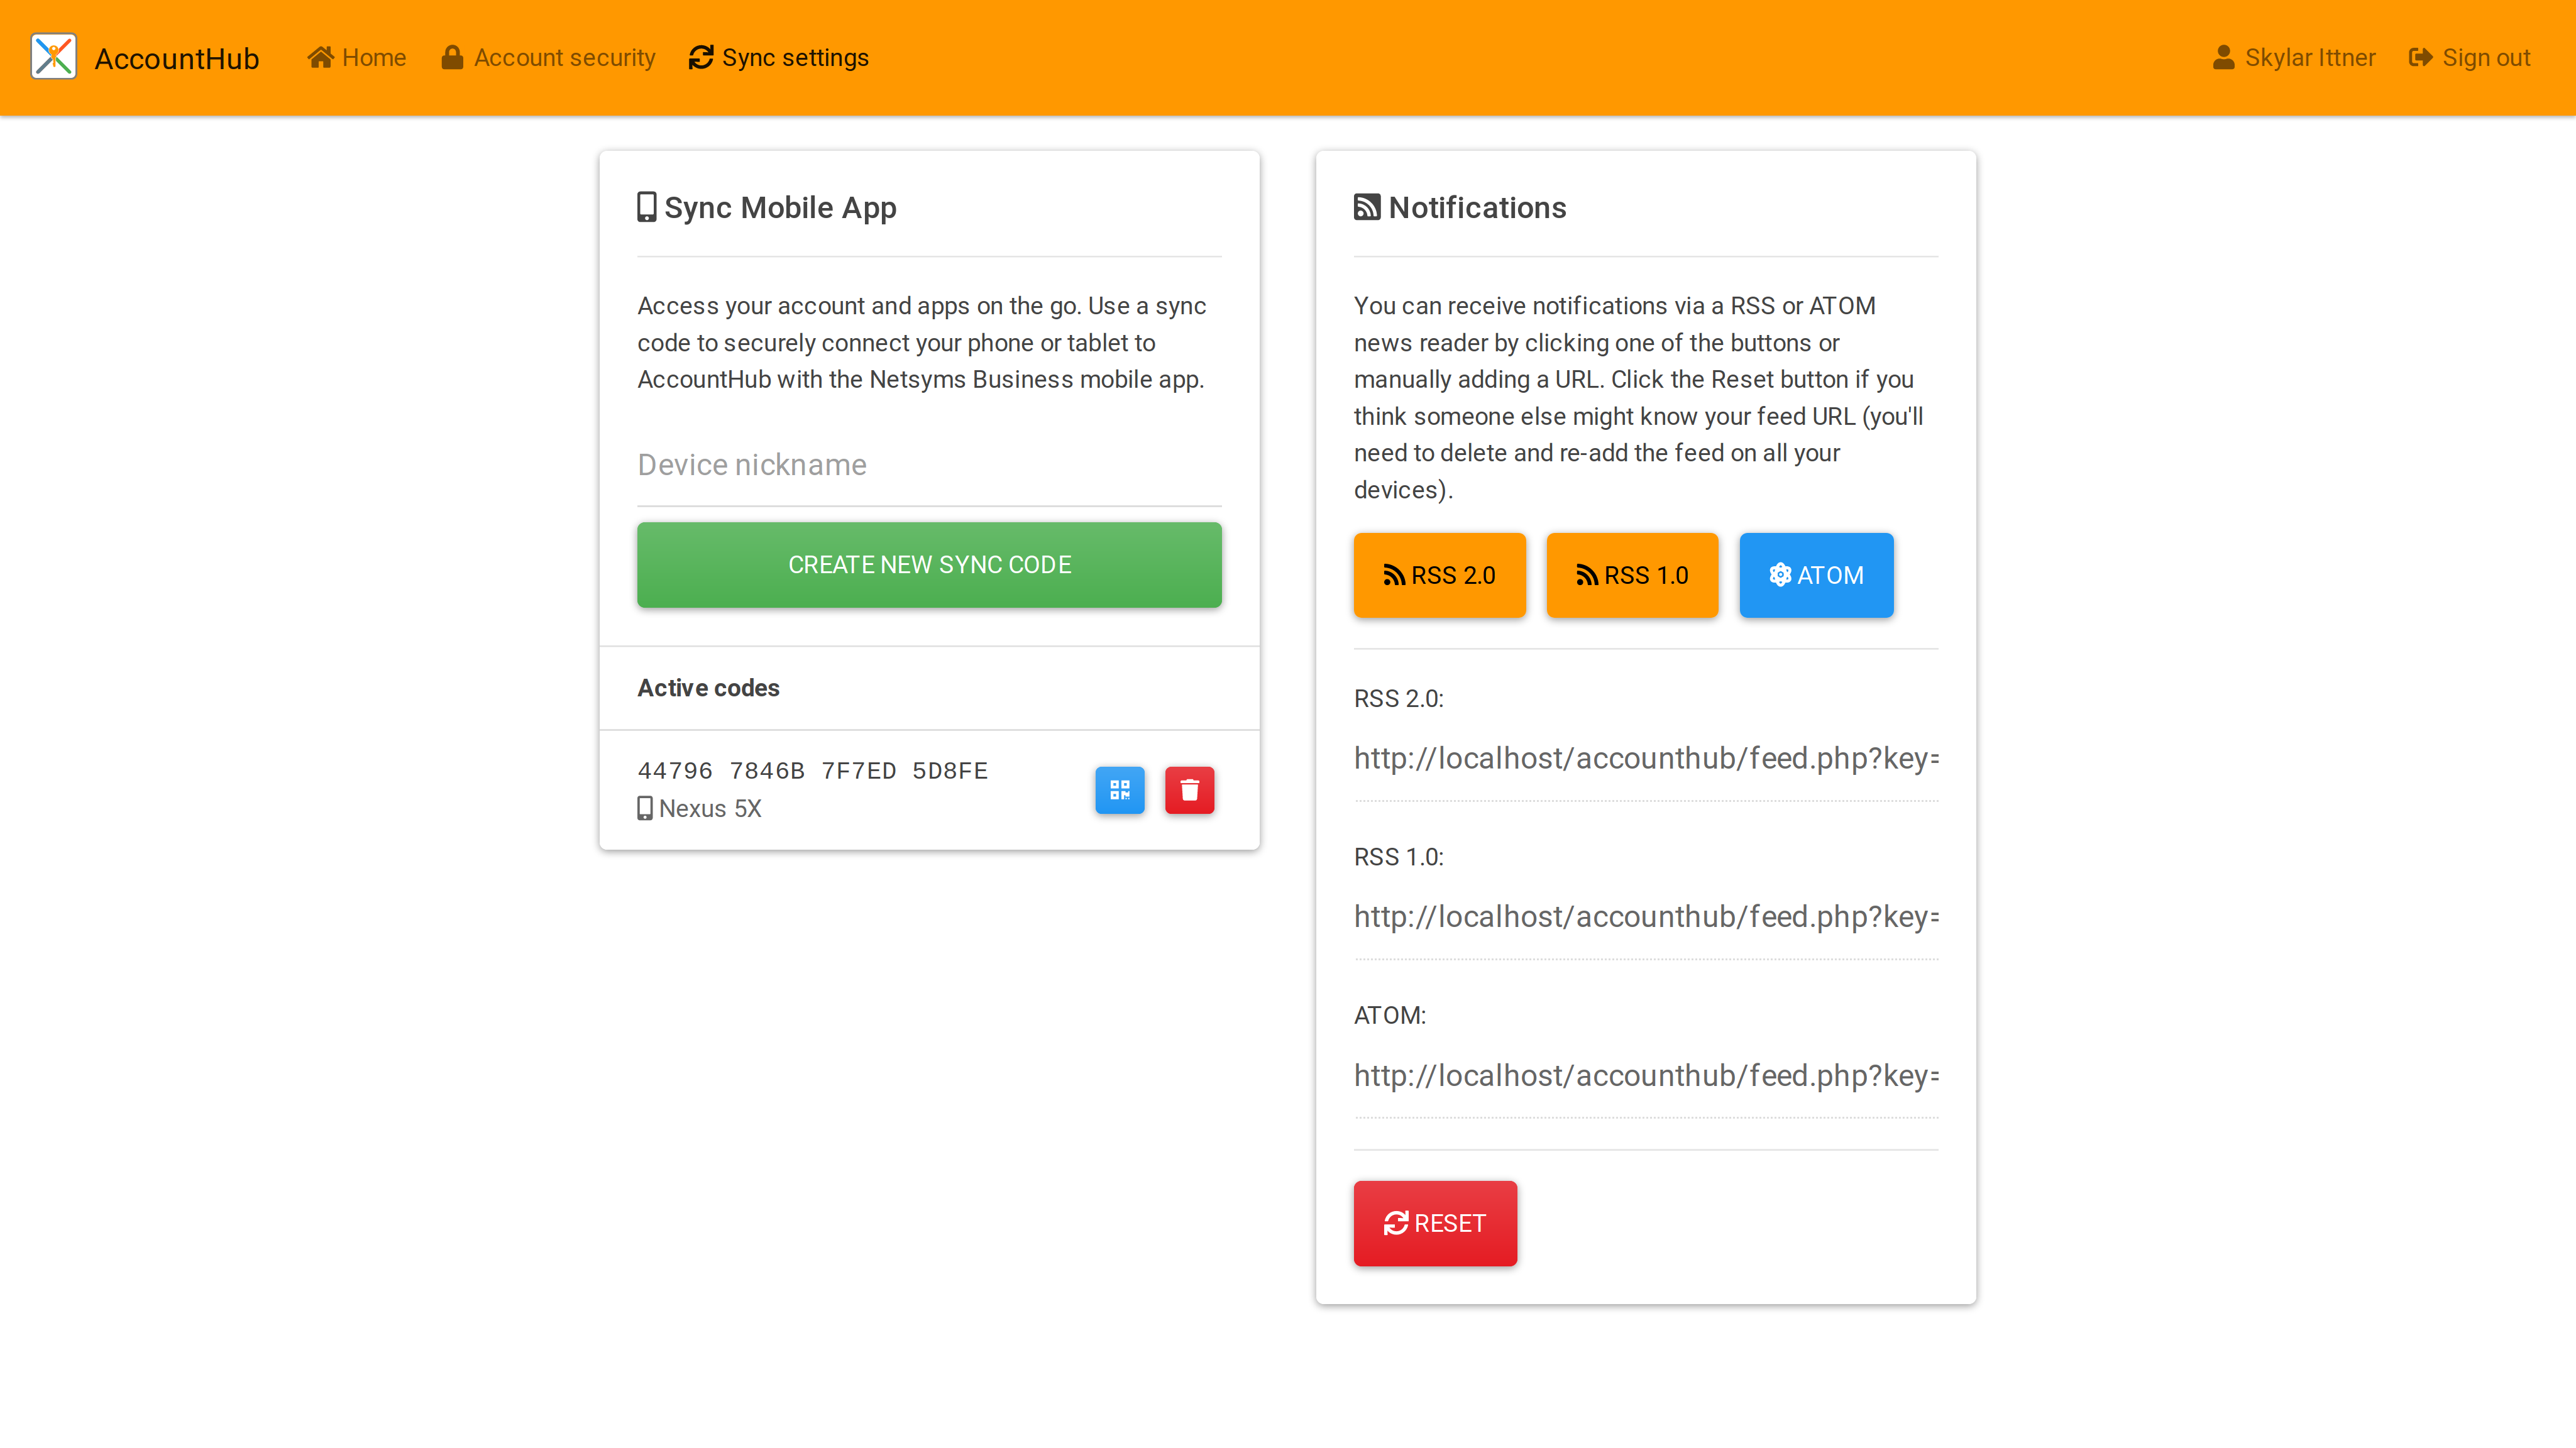Show QR code for Nexus 5X
2576x1448 pixels.
[x=1120, y=790]
